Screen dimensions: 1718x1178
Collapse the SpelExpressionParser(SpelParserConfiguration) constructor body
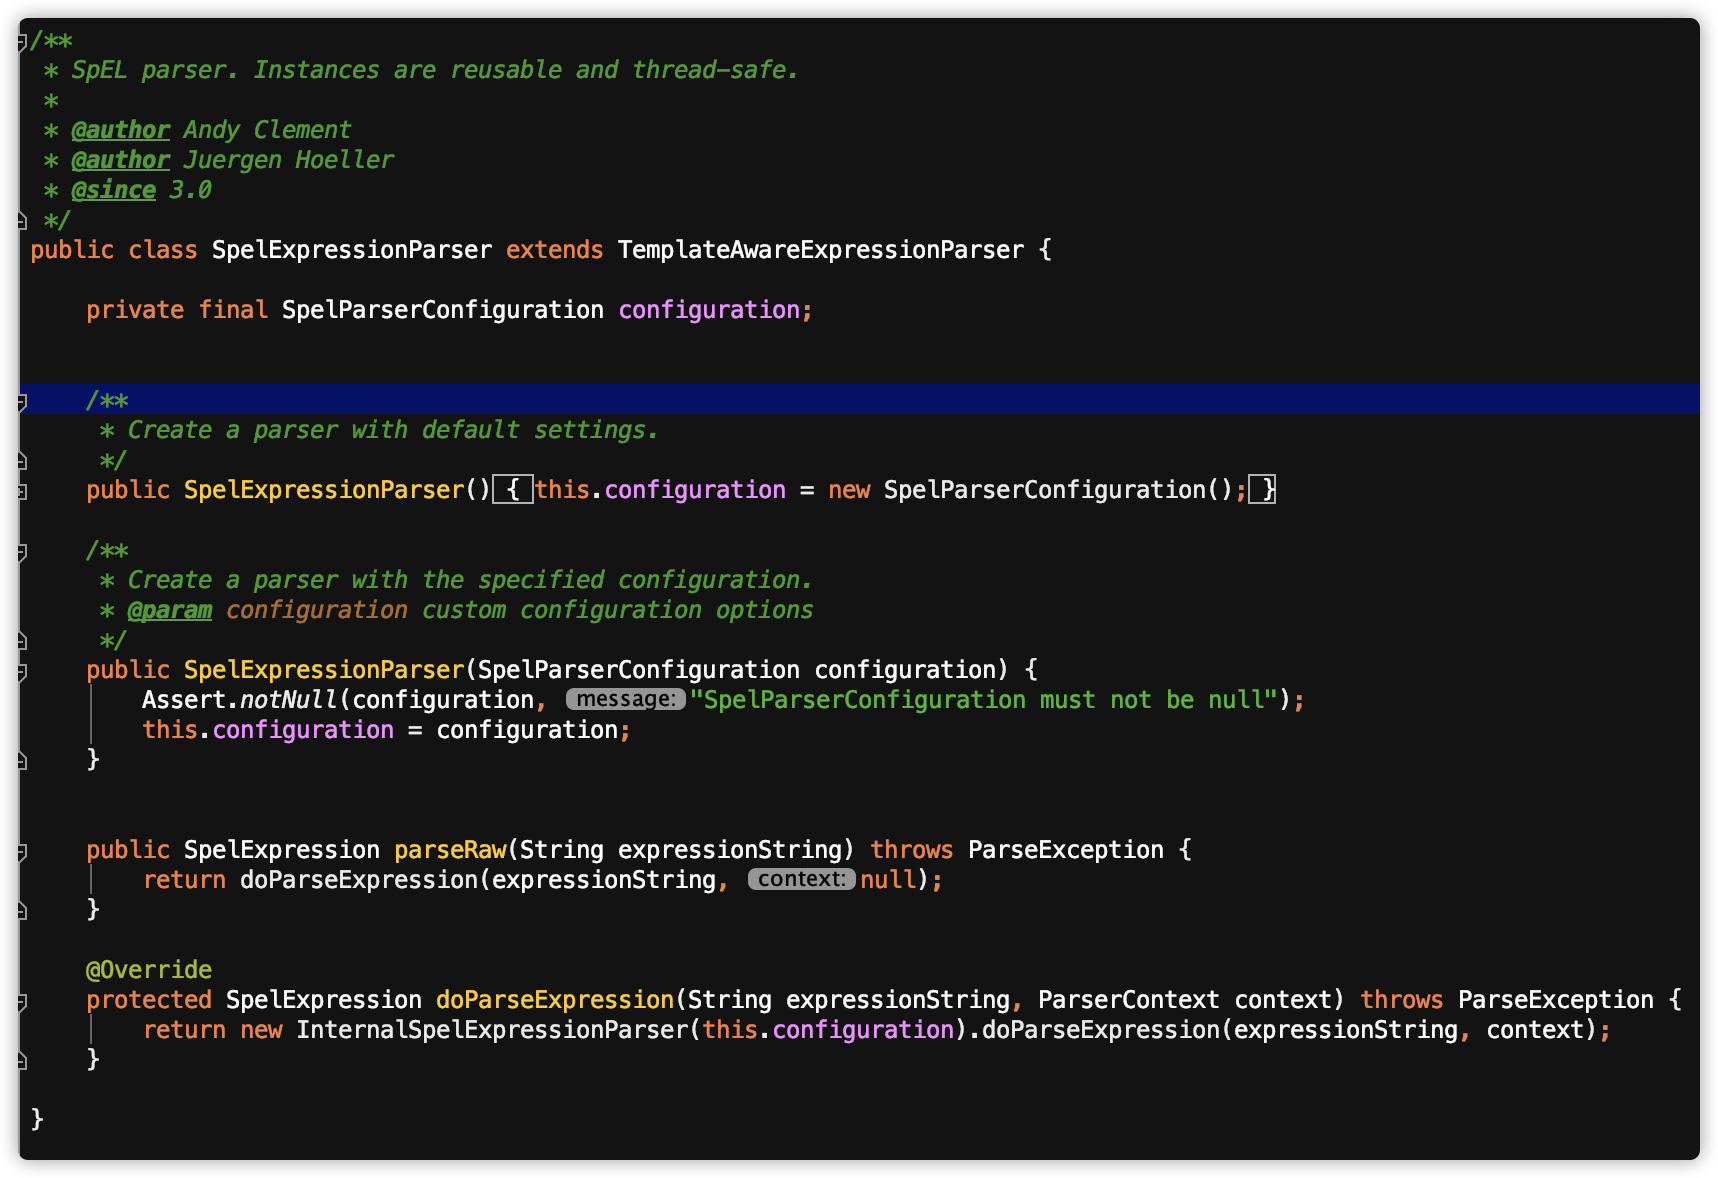(22, 671)
